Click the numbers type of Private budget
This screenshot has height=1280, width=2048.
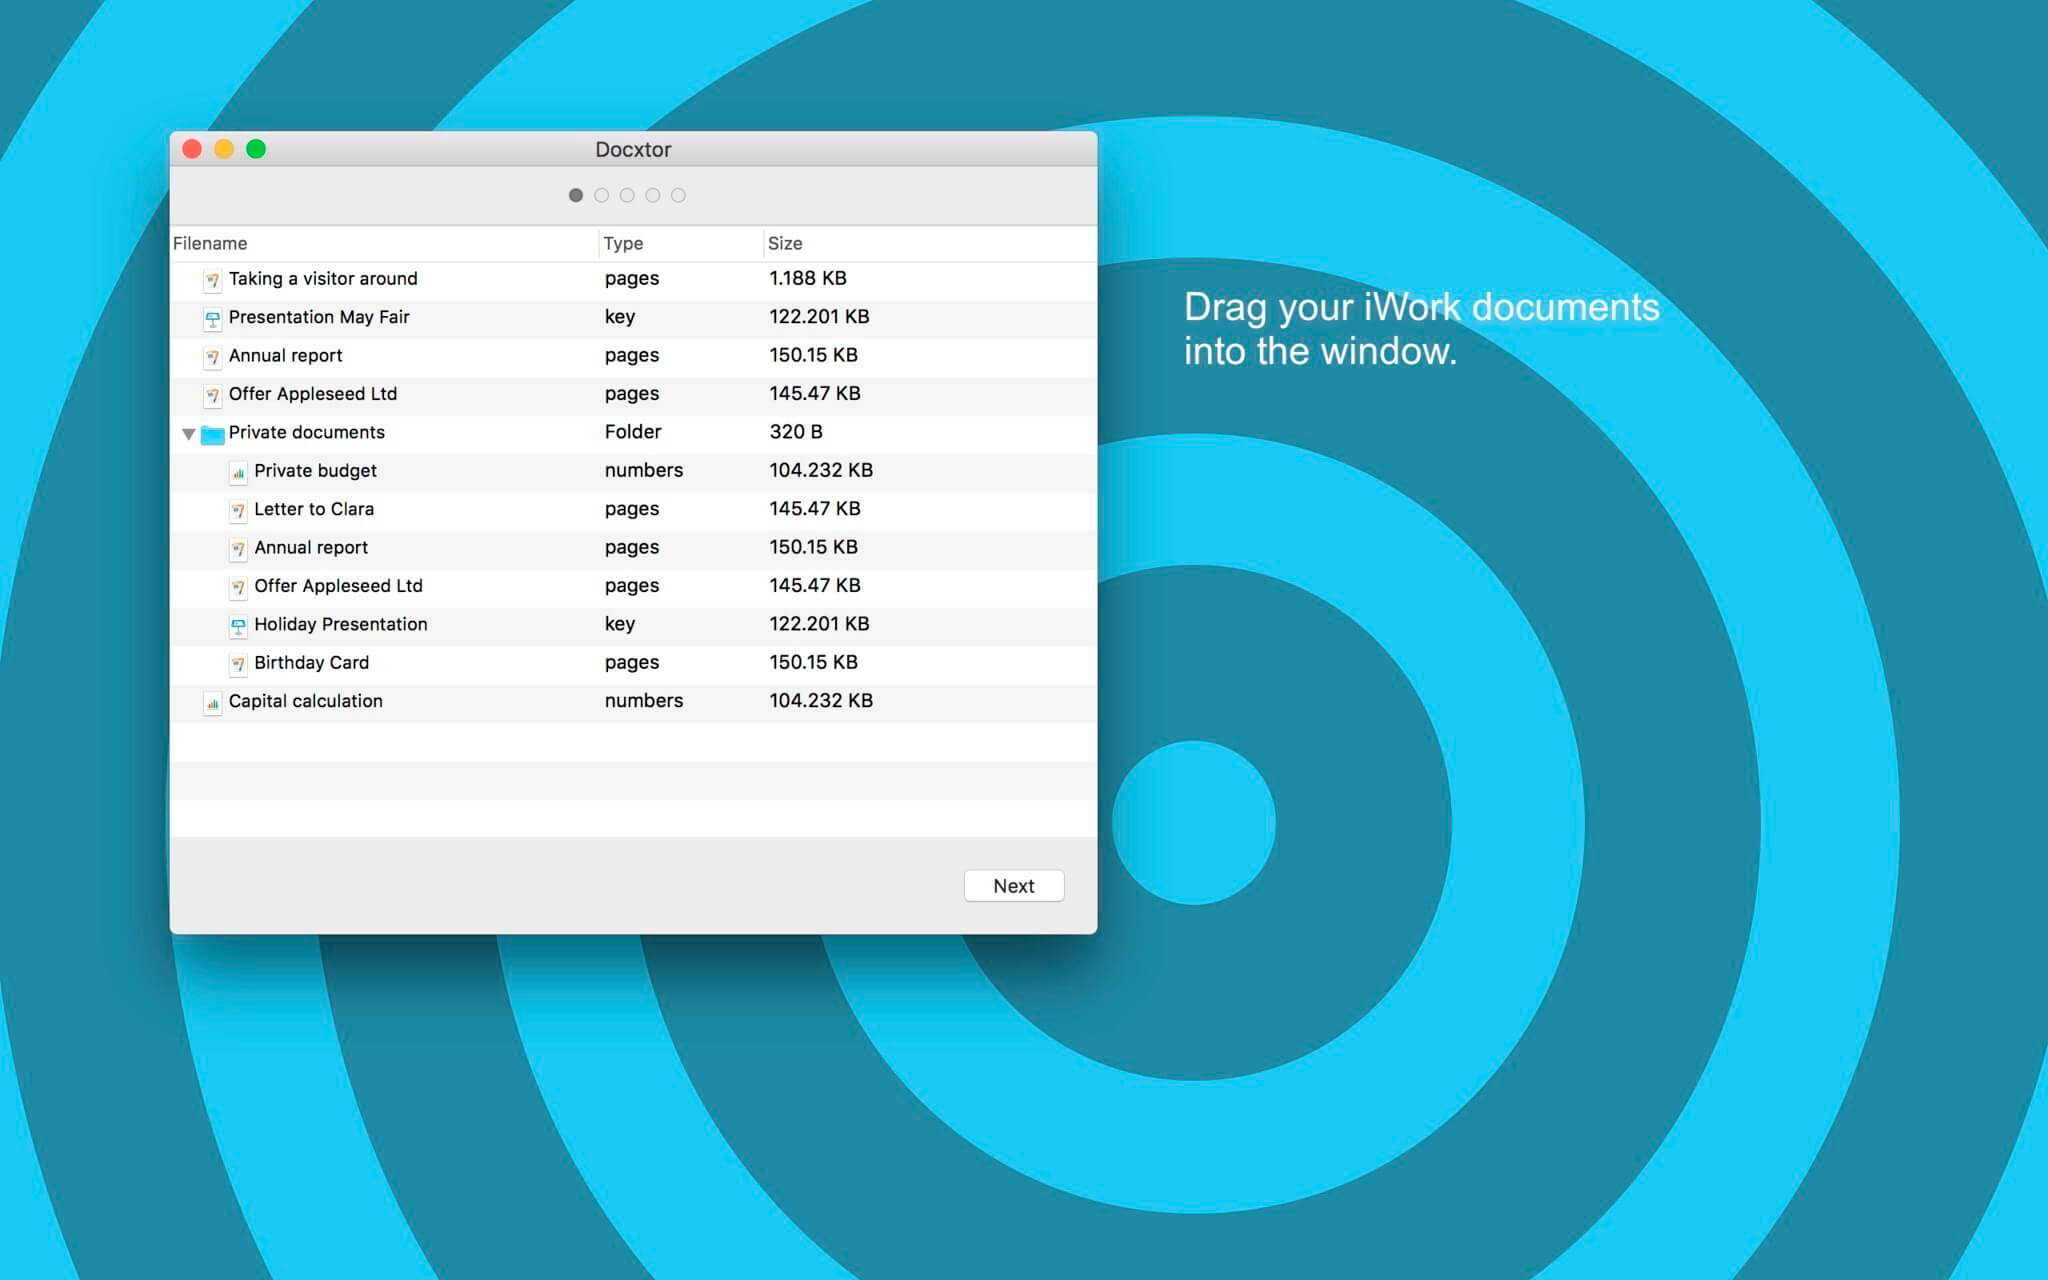(x=644, y=470)
